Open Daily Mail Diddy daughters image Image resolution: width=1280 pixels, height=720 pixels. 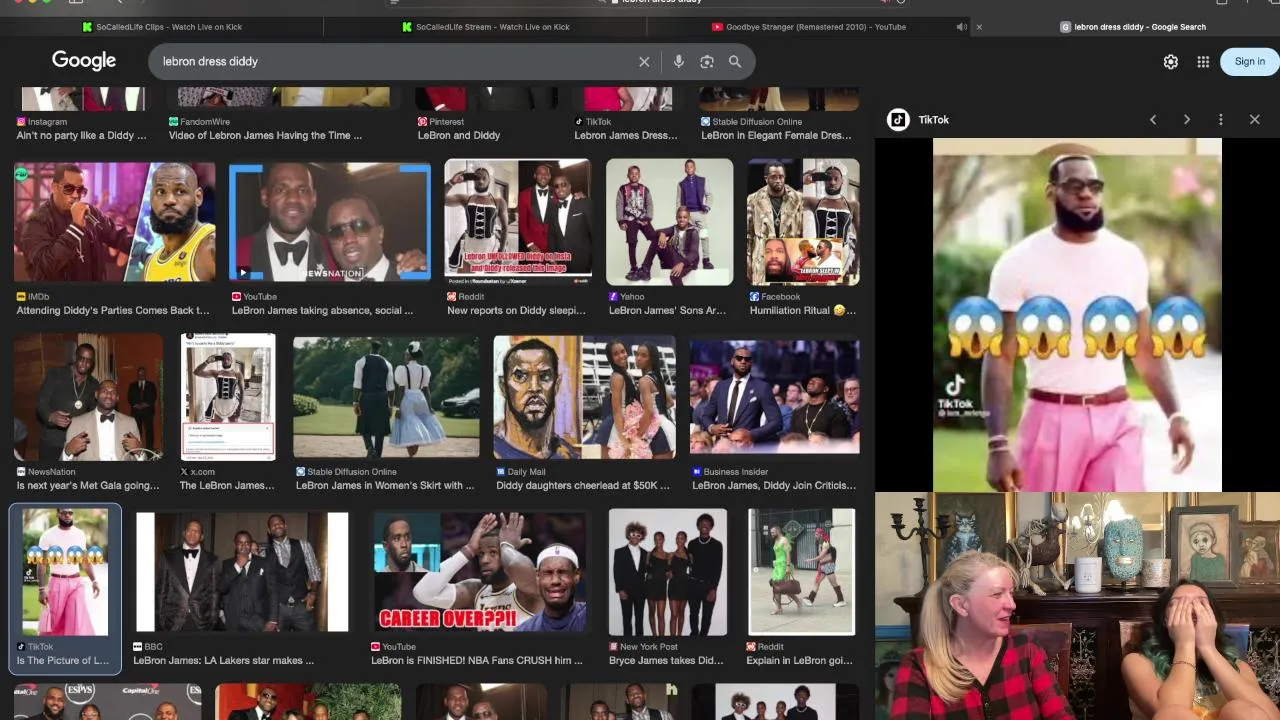[x=584, y=398]
